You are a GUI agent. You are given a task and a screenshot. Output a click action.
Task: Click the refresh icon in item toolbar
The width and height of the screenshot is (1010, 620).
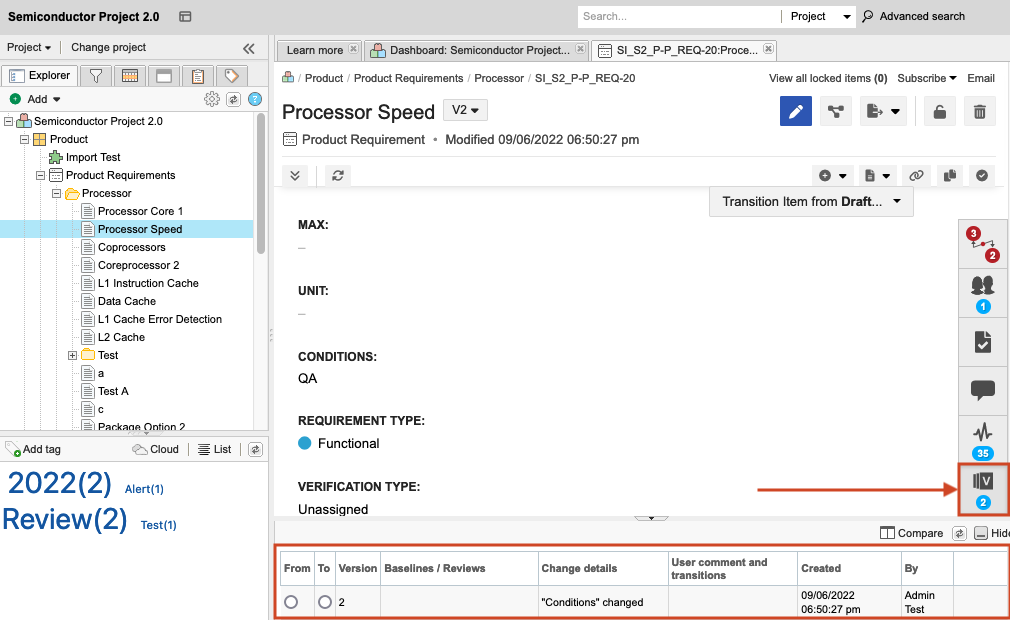338,175
